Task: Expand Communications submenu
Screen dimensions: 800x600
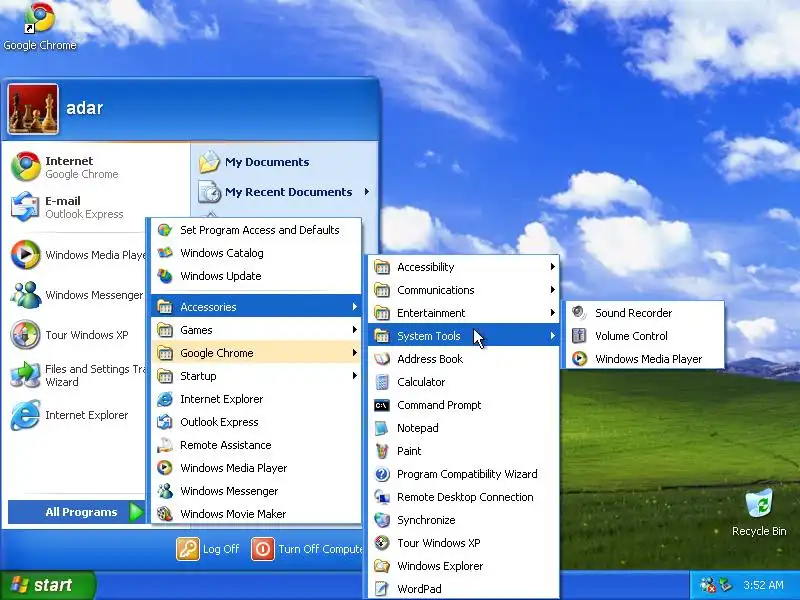Action: [x=464, y=290]
